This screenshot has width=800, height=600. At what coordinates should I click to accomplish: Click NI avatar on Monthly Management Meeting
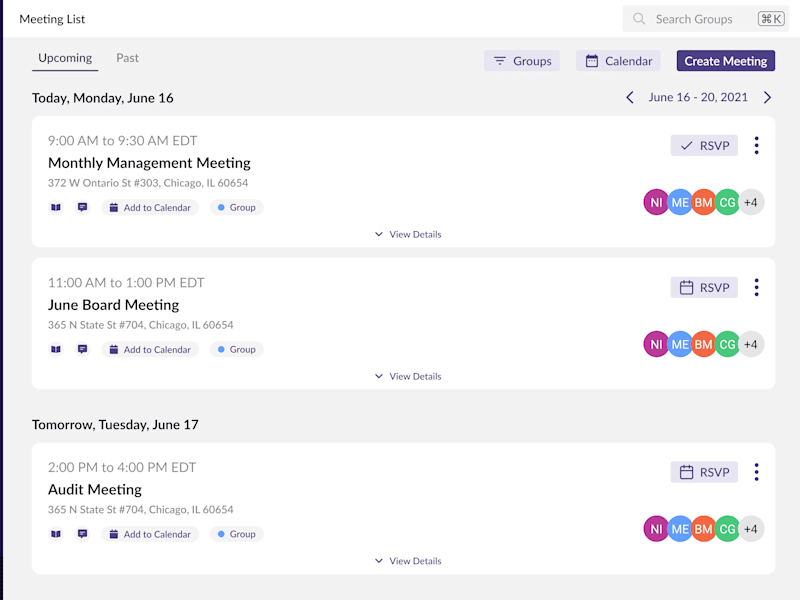[656, 203]
